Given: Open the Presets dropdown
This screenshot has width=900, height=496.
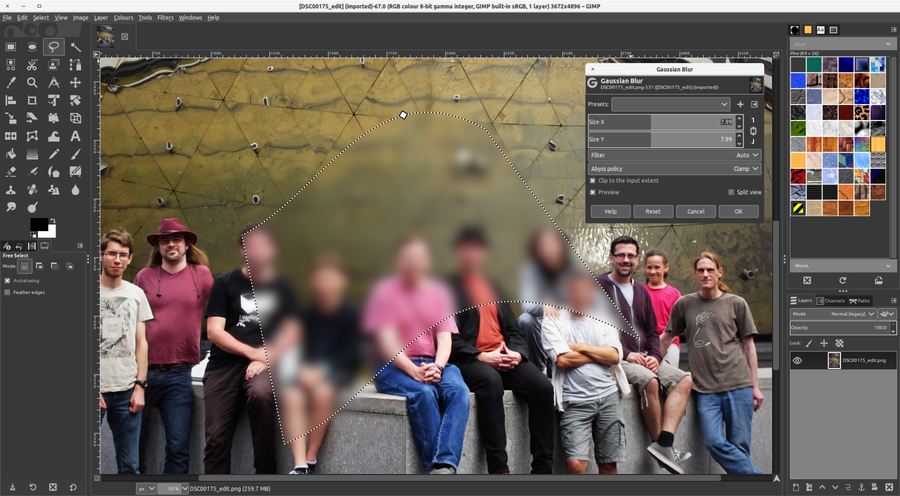Looking at the screenshot, I should point(671,104).
